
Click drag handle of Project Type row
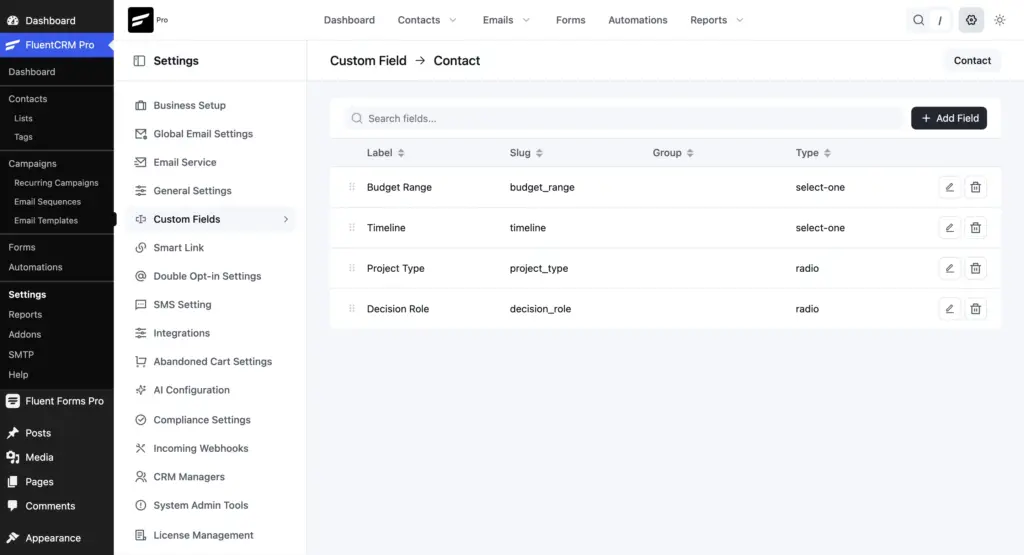click(x=352, y=268)
